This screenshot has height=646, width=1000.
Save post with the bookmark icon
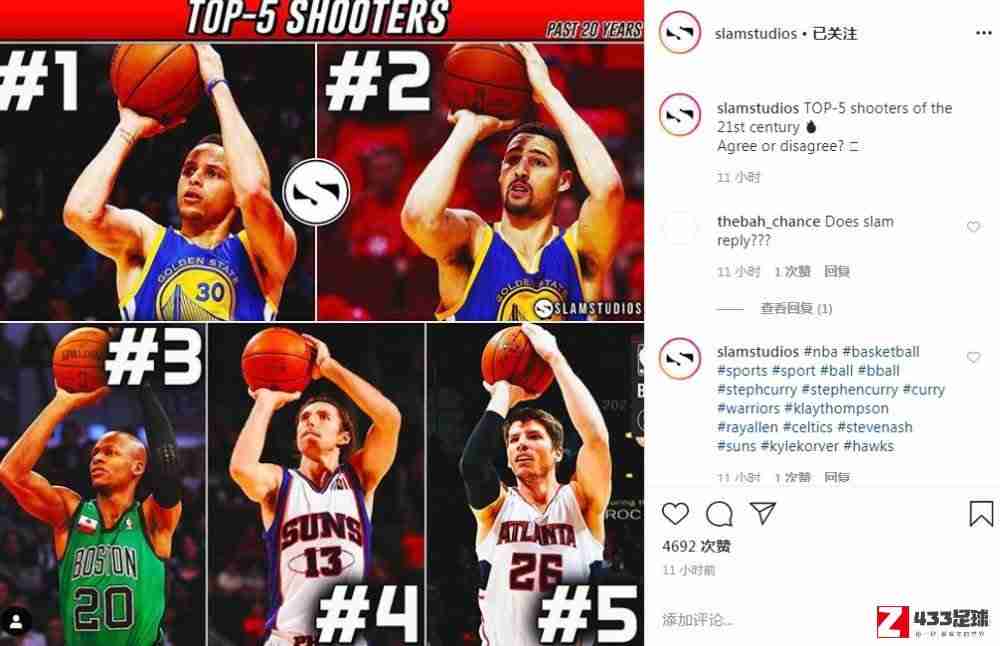pyautogui.click(x=981, y=513)
